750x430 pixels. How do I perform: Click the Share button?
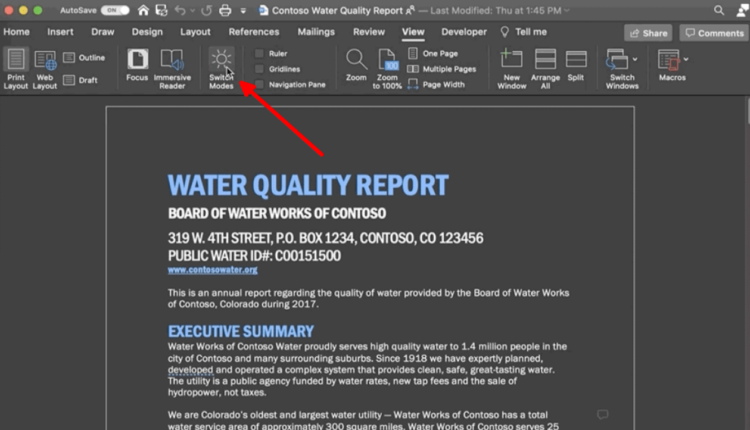click(x=648, y=33)
